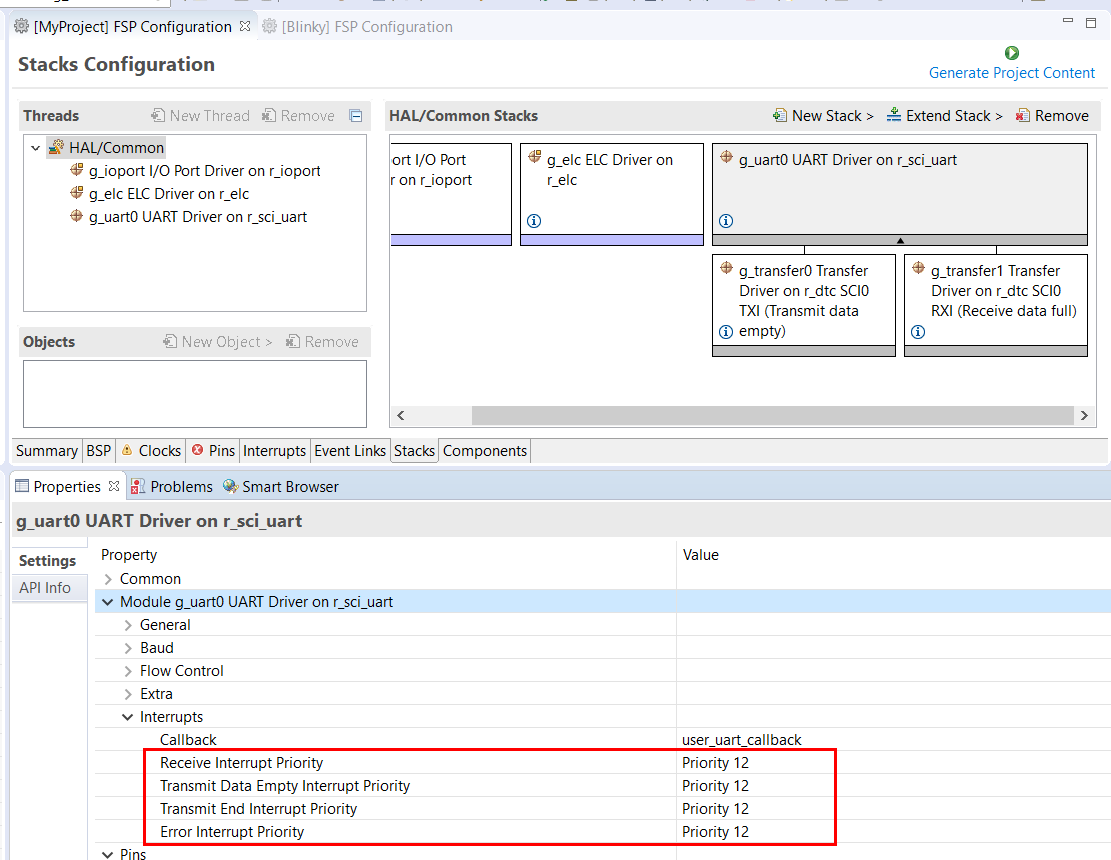The width and height of the screenshot is (1111, 860).
Task: Click info icon on g_transfer1 block
Action: pyautogui.click(x=918, y=332)
